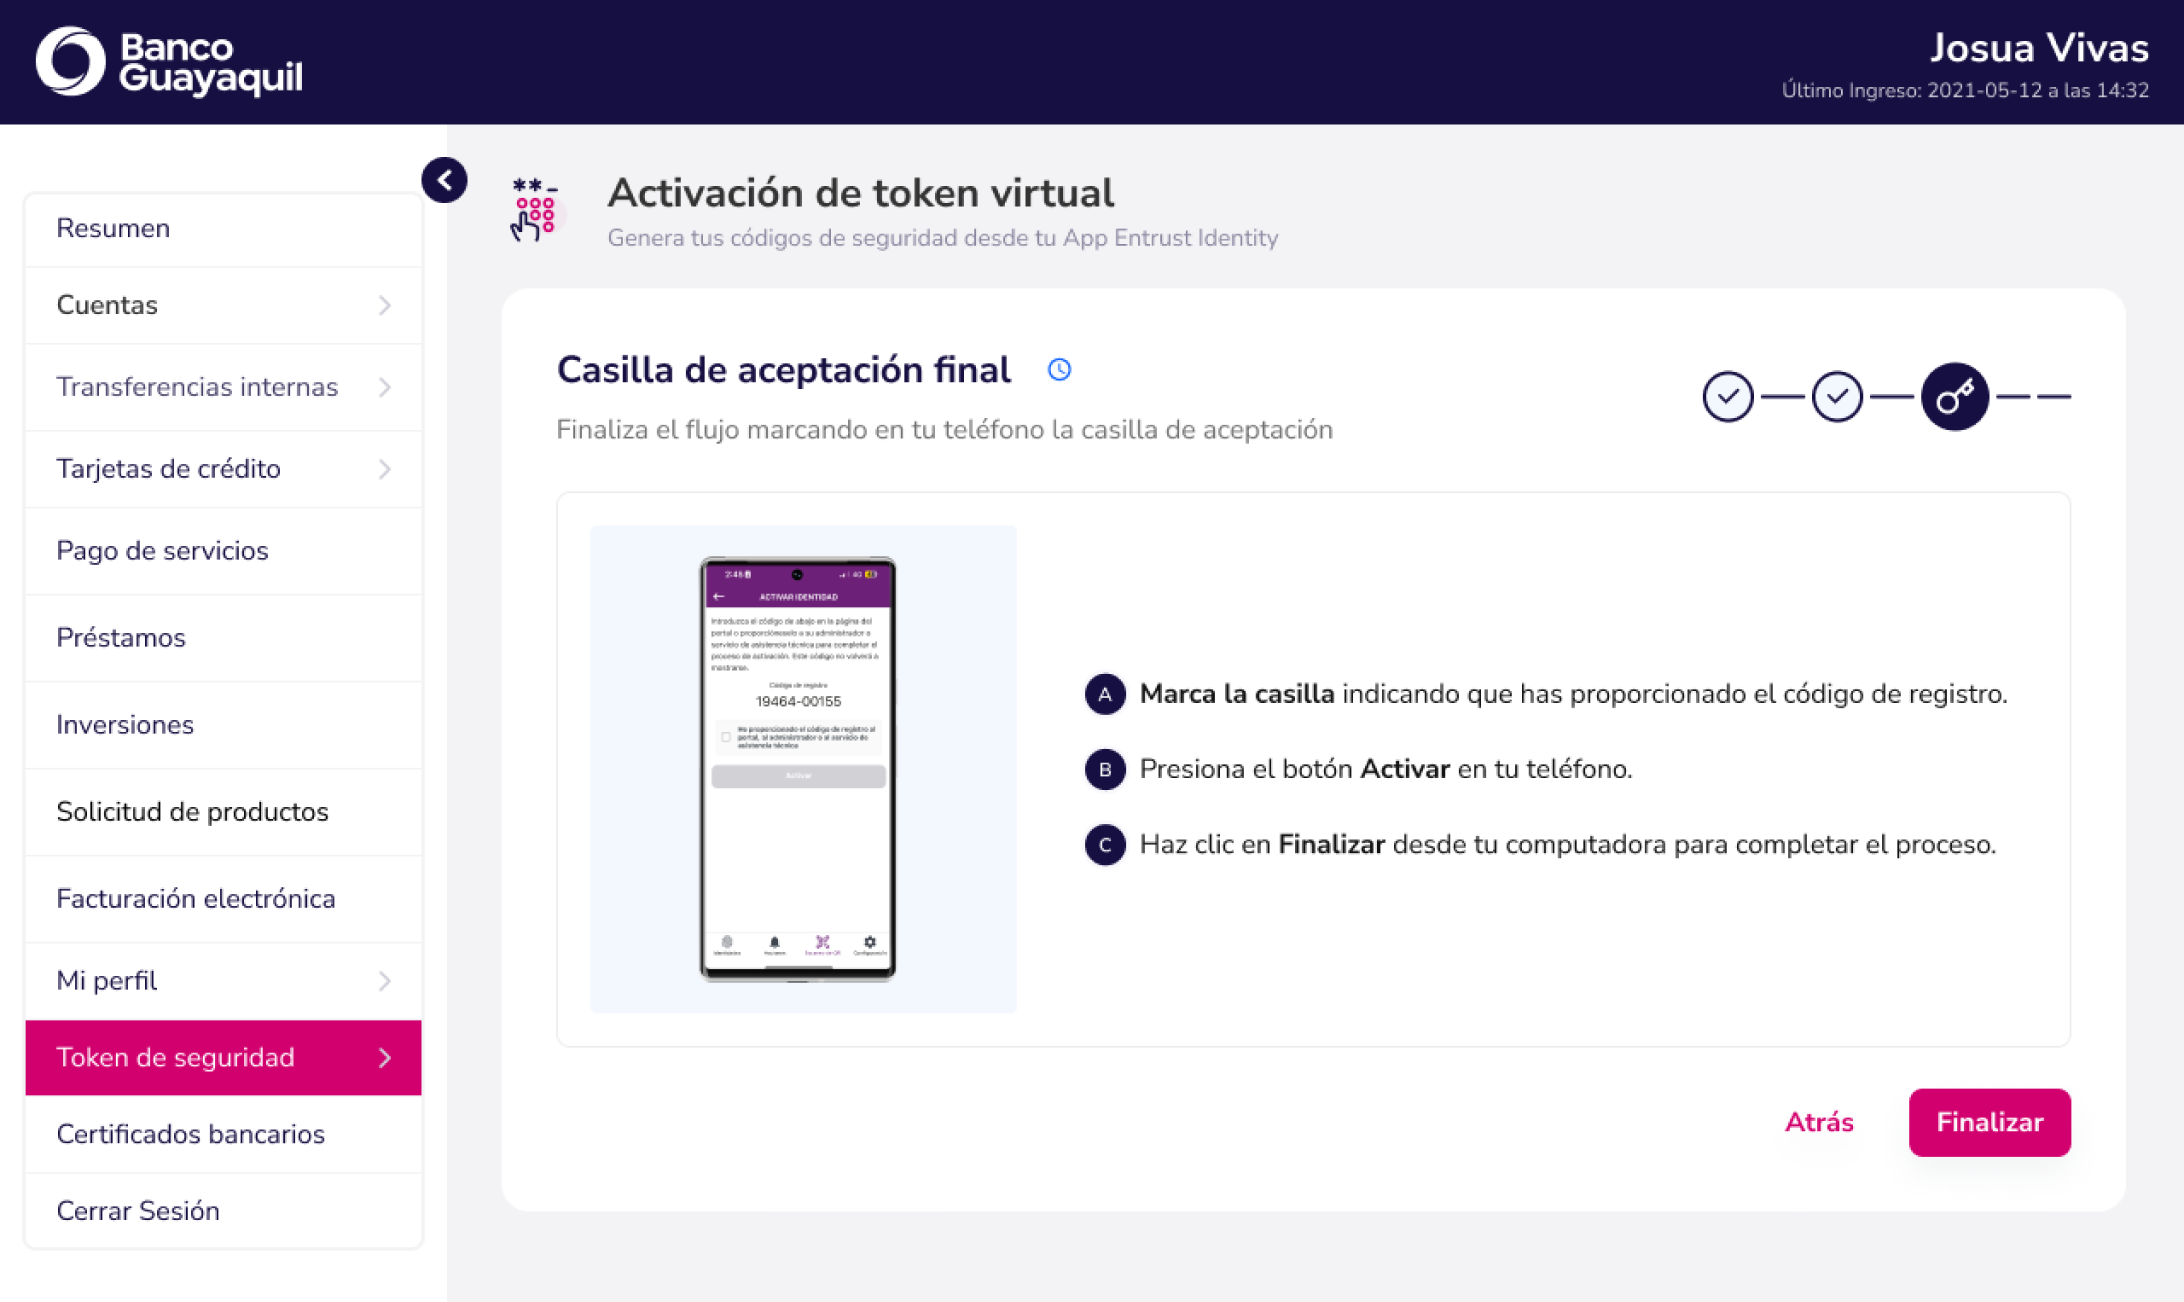Click the token keypad icon in the header
Viewport: 2184px width, 1302px height.
(535, 209)
